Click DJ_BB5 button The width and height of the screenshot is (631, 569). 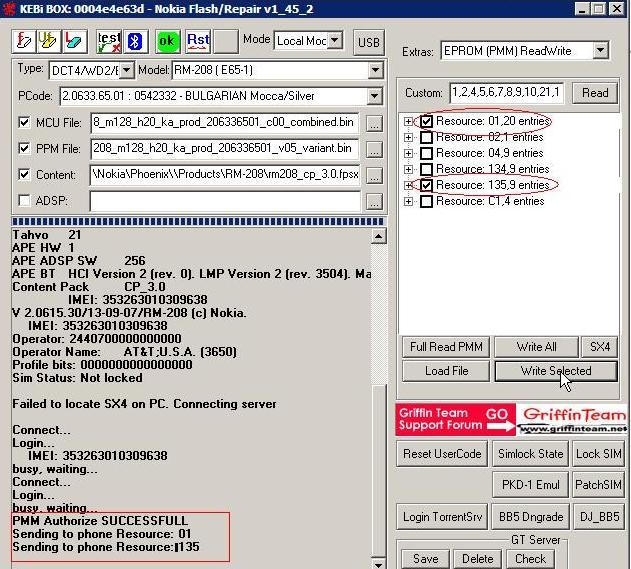coord(598,516)
